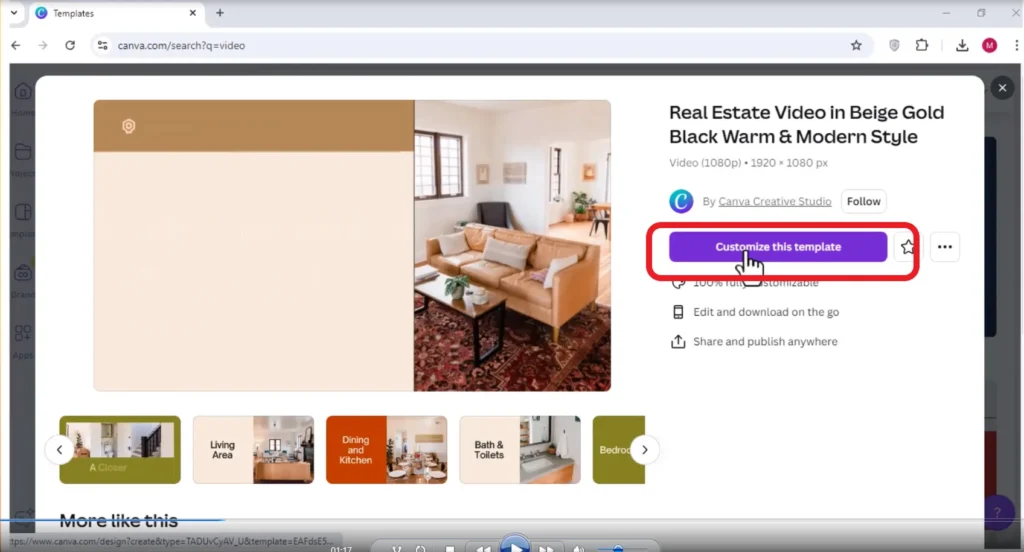Open the three-dots more options menu
1024x552 pixels.
pos(944,247)
